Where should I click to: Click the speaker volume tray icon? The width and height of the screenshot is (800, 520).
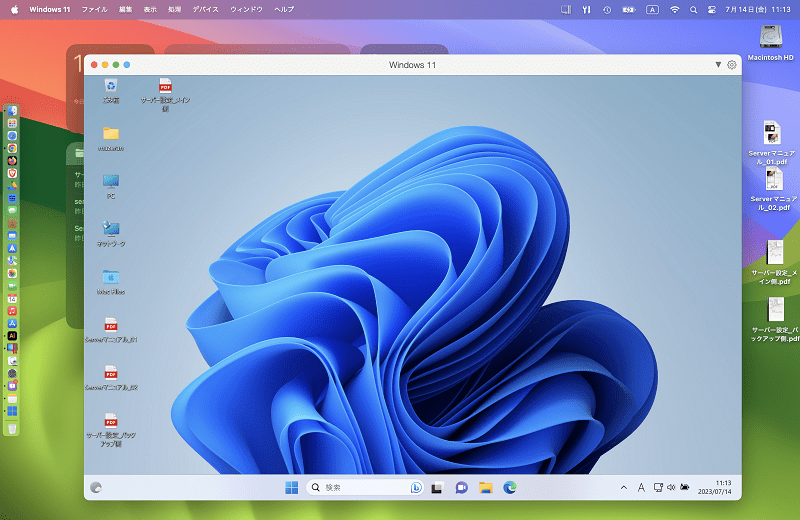(x=671, y=488)
